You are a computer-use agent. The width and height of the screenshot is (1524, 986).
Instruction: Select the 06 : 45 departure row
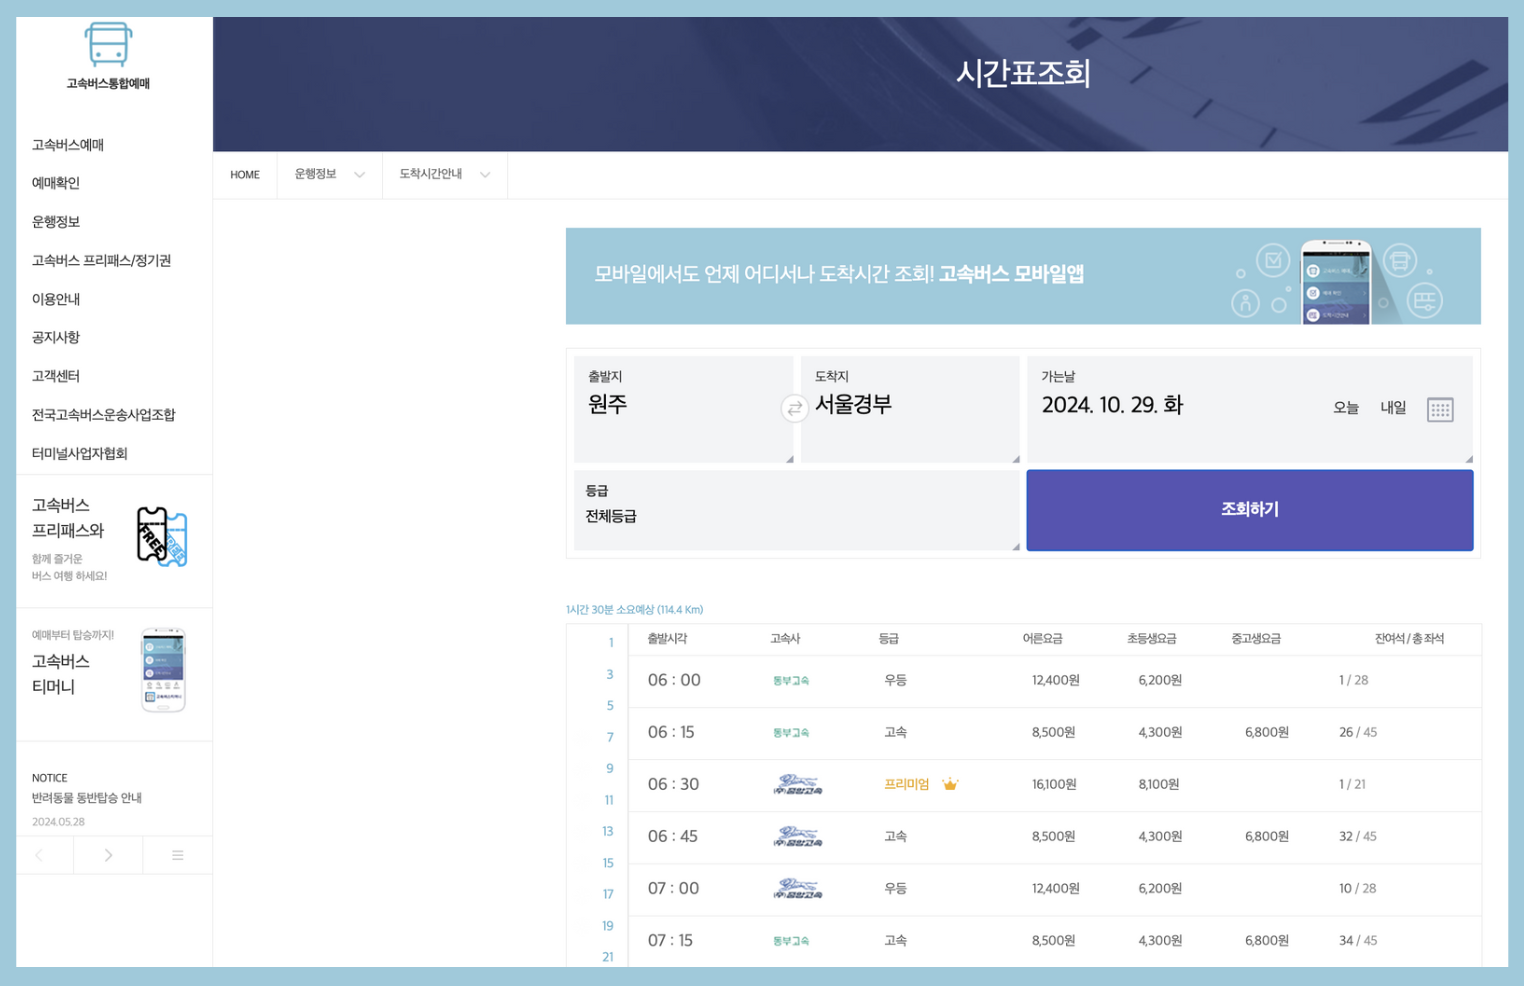1055,836
